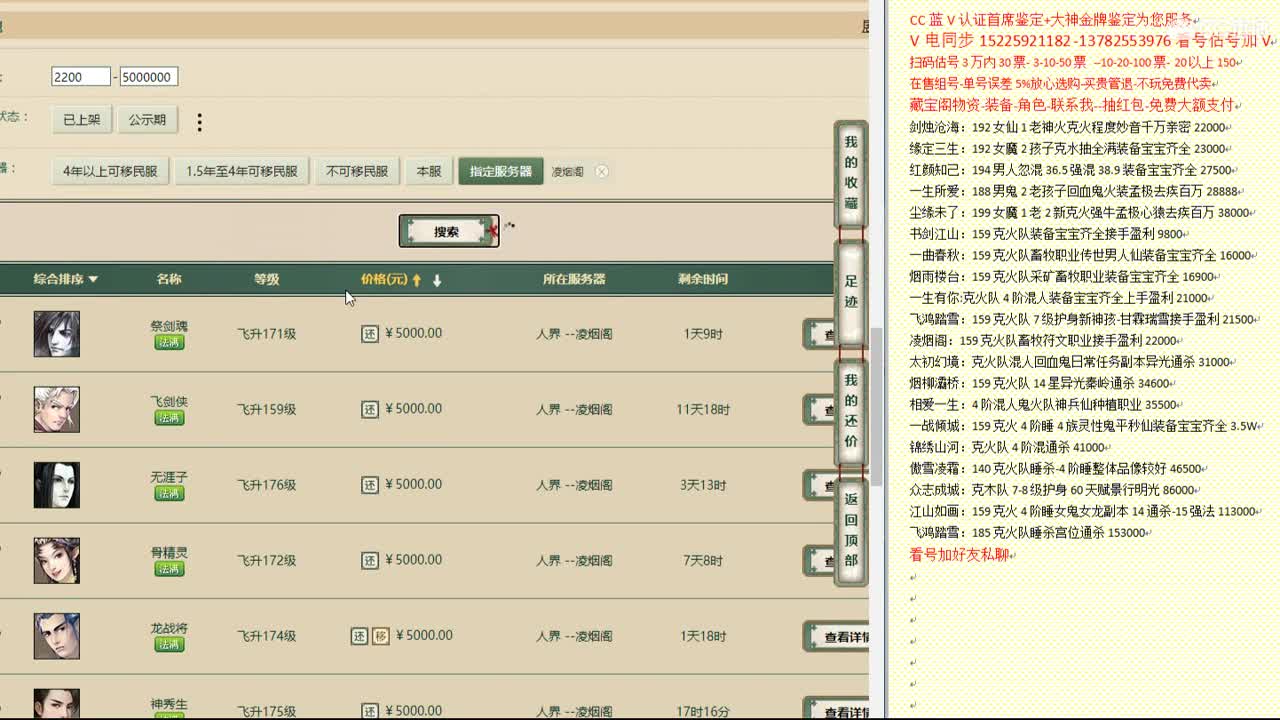1280x720 pixels.
Task: Remove the 凌烟阁 filter tag via its X icon
Action: [x=602, y=171]
